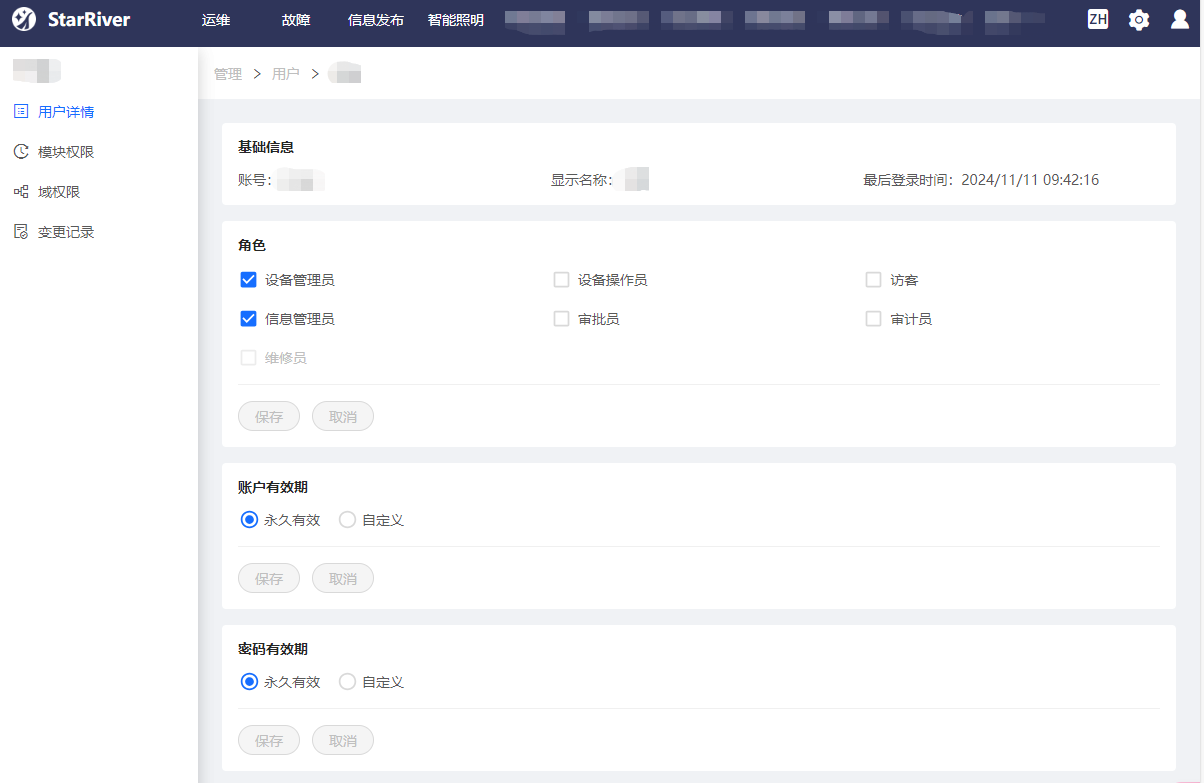Click 取消 in the 角色 section
Screen dimensions: 1204x783
pyautogui.click(x=343, y=416)
